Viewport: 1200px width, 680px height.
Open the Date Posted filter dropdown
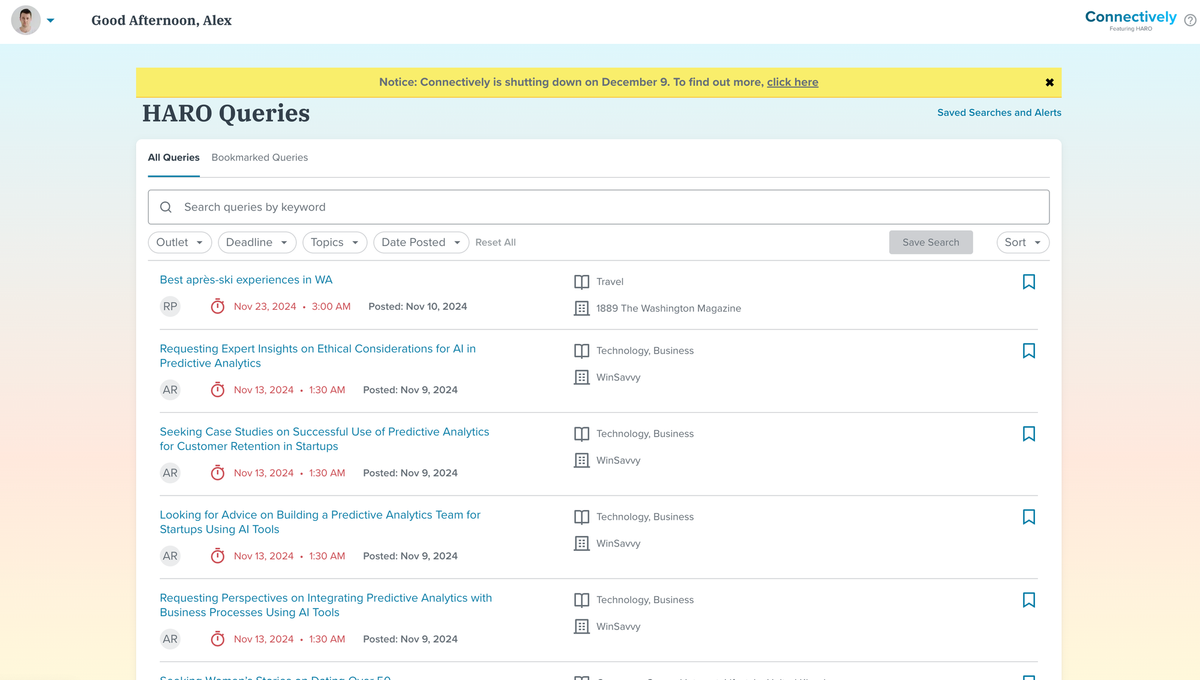(420, 242)
